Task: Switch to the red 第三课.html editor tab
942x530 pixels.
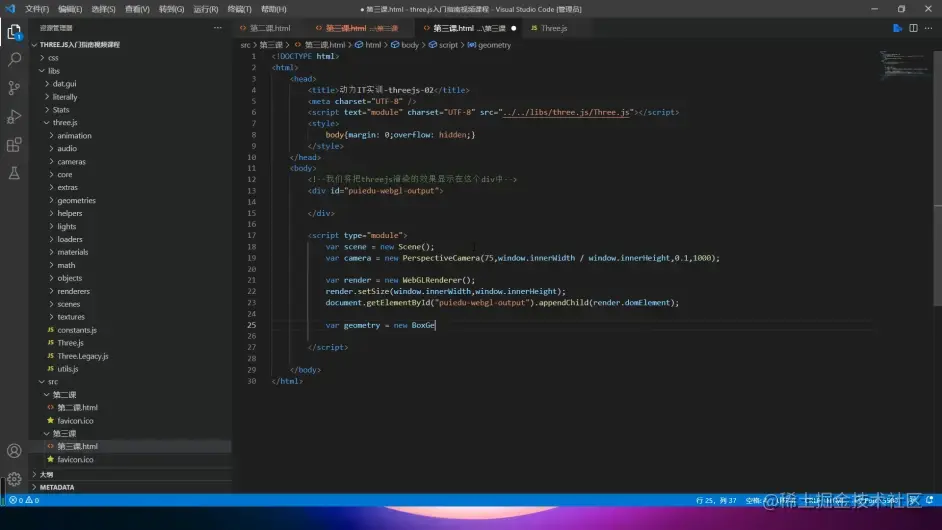Action: coord(361,28)
